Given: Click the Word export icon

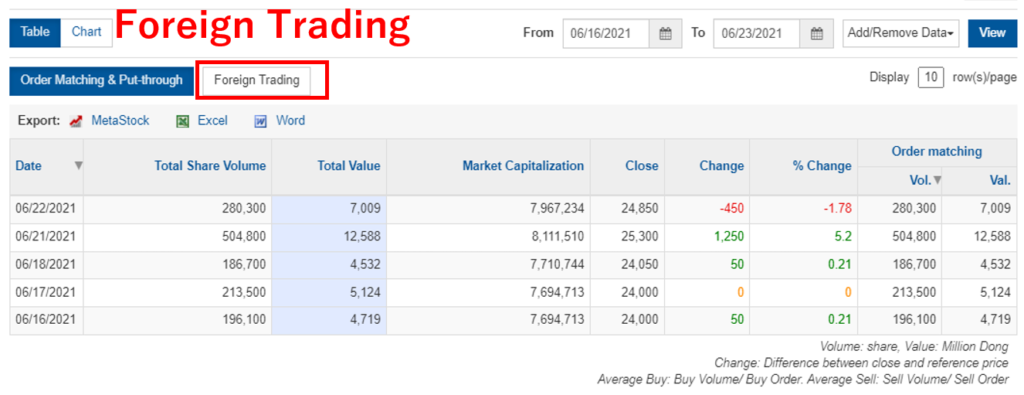Looking at the screenshot, I should tap(261, 121).
